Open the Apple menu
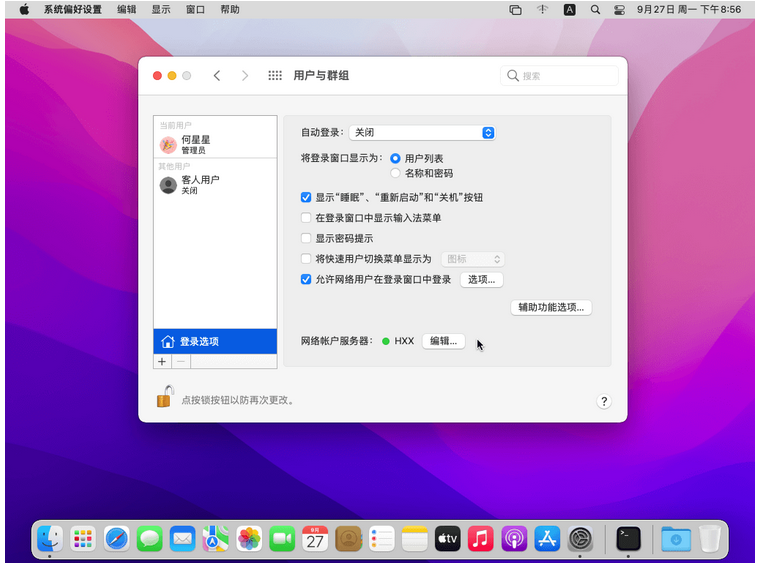This screenshot has width=757, height=563. click(x=24, y=10)
